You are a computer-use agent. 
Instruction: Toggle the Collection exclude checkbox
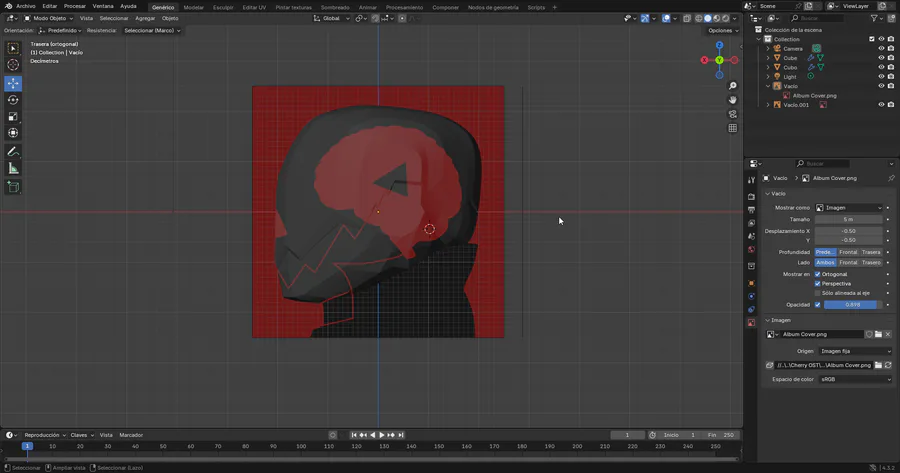coord(872,39)
